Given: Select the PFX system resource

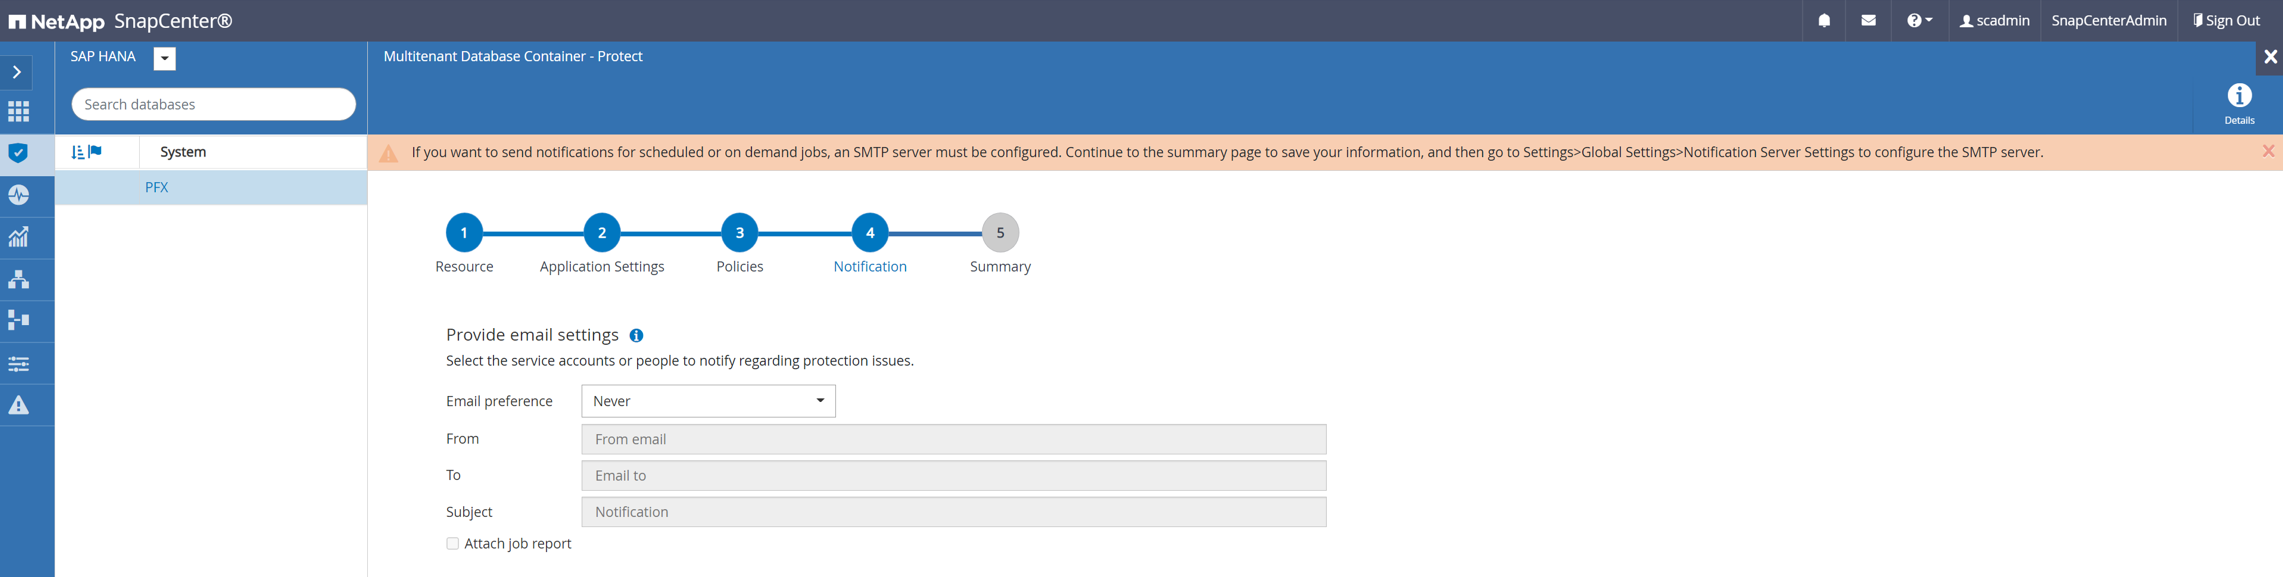Looking at the screenshot, I should 157,187.
